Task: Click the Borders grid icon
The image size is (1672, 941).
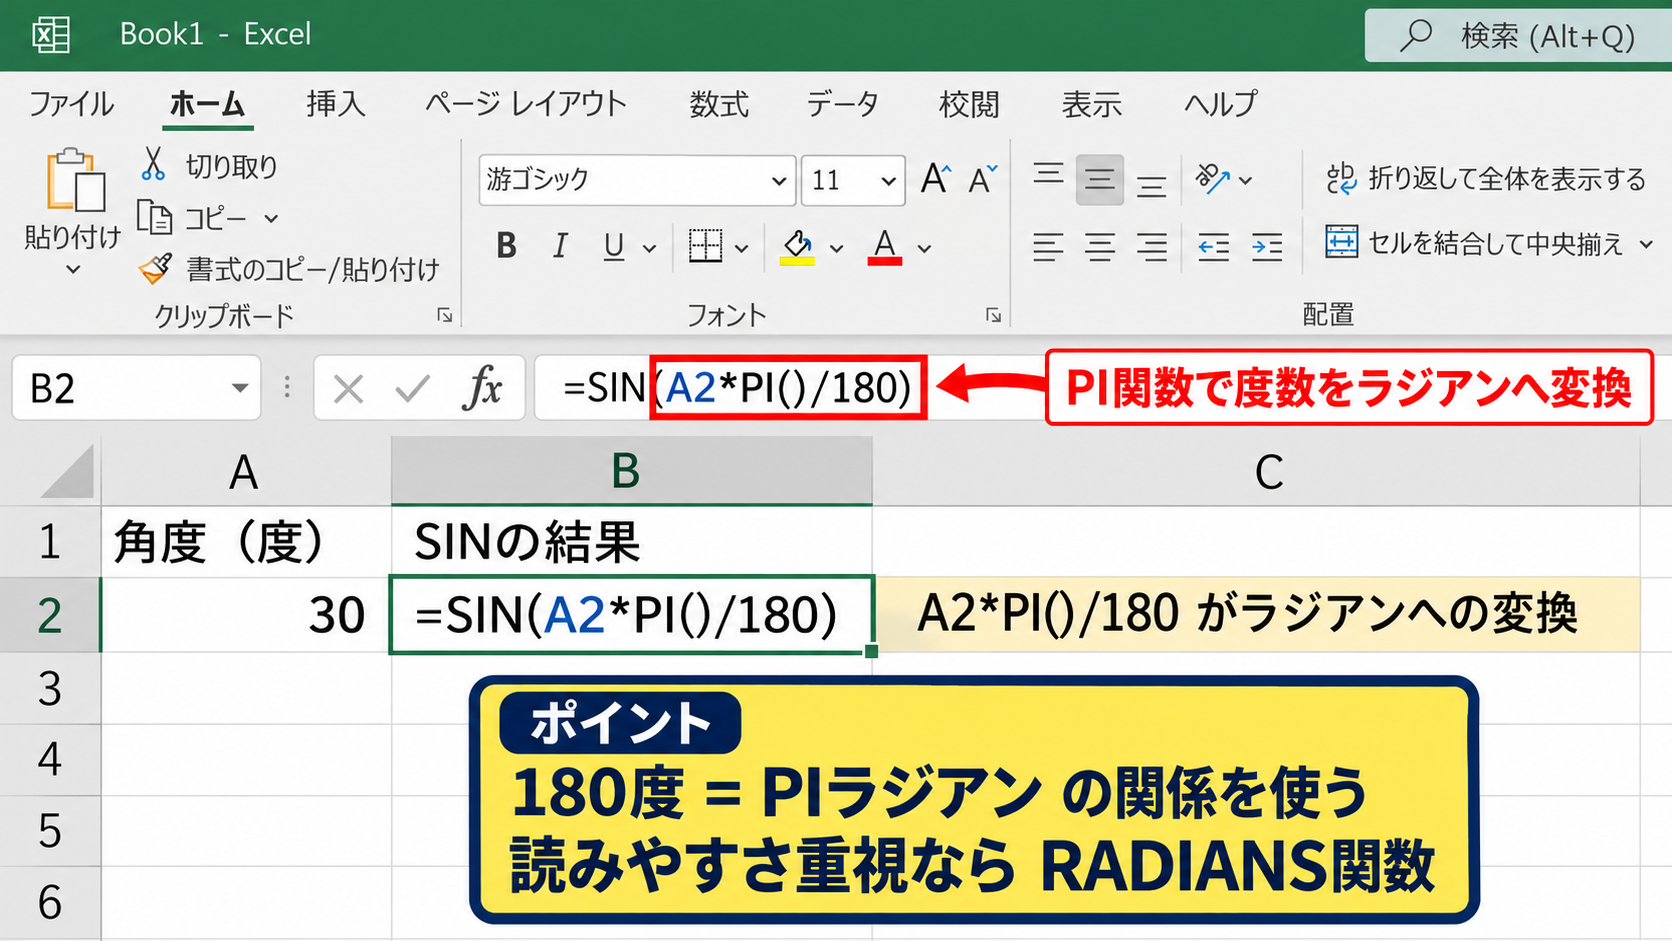Action: pos(705,246)
